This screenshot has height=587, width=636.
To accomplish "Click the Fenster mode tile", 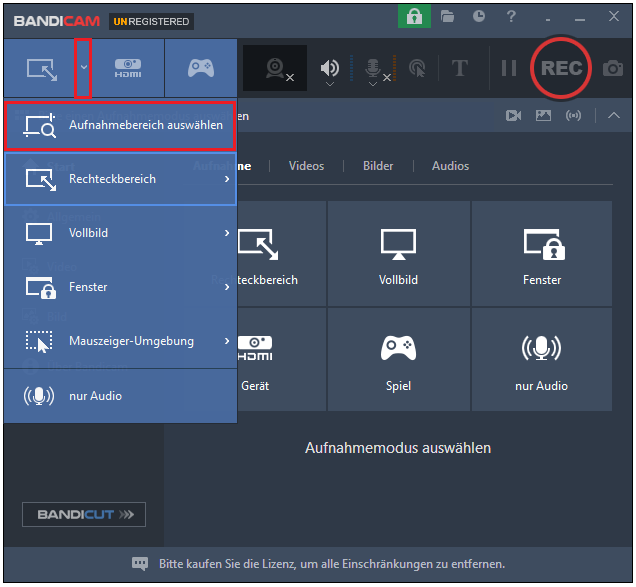I will [542, 254].
